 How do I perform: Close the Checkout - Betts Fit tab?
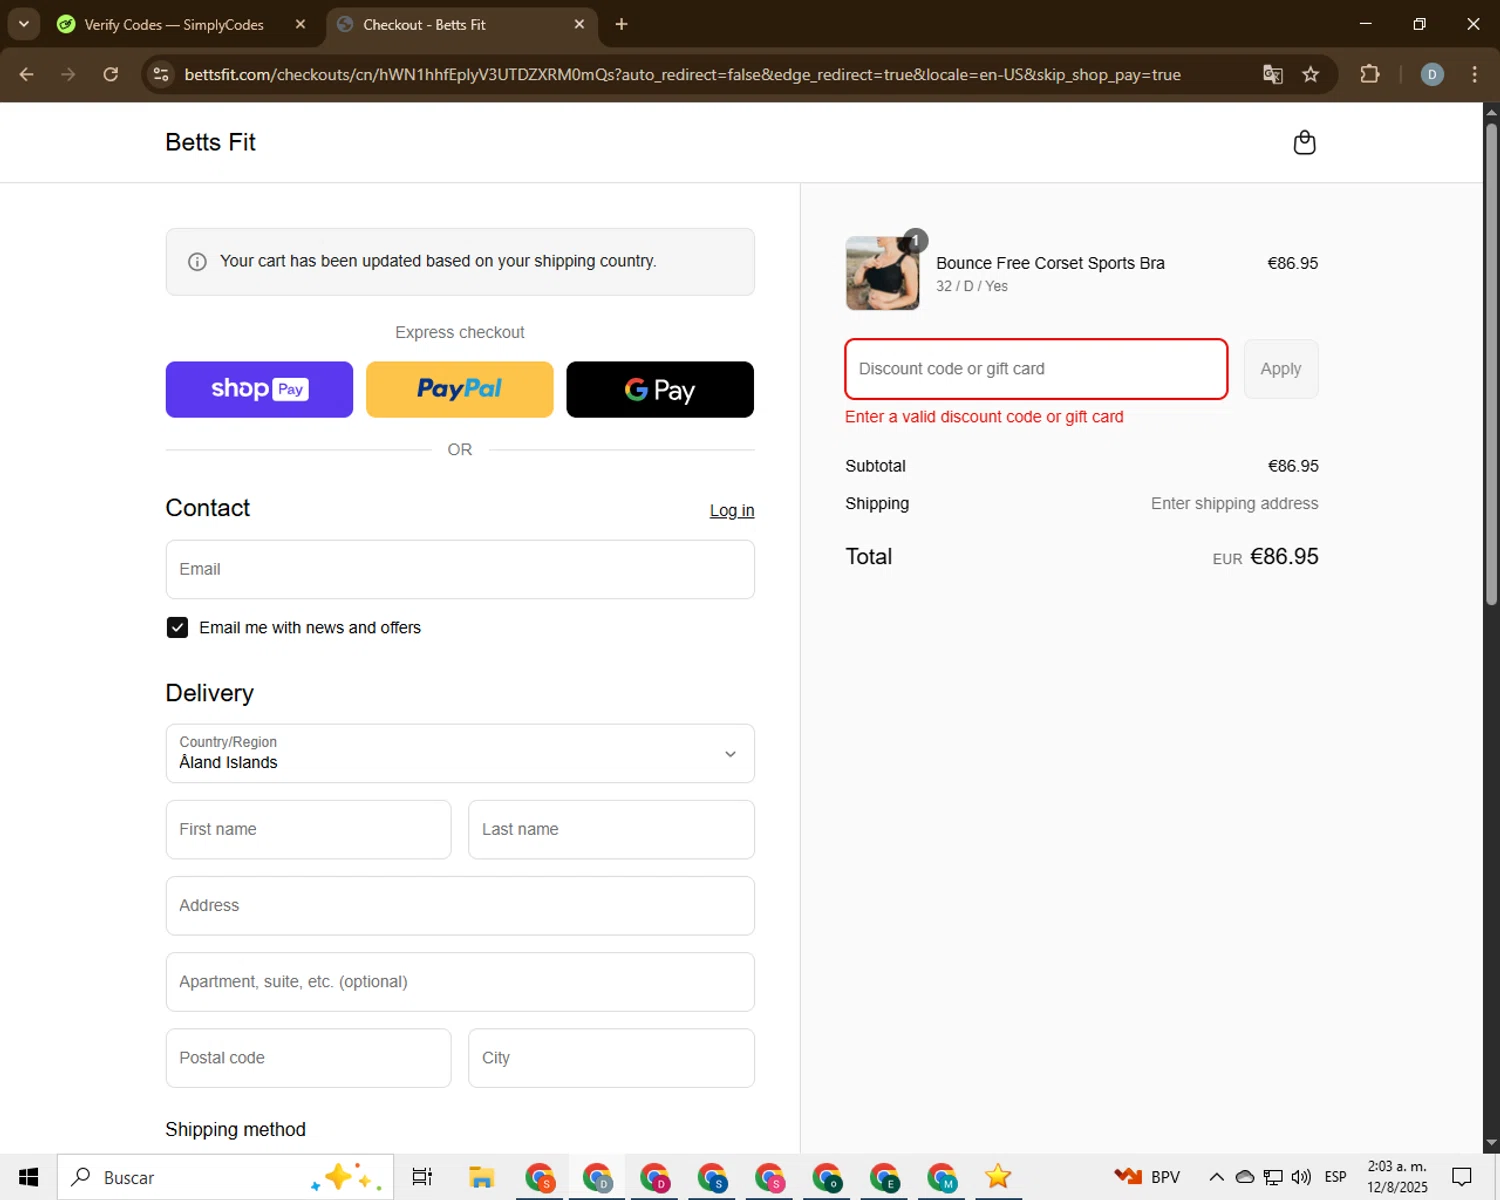pyautogui.click(x=579, y=24)
